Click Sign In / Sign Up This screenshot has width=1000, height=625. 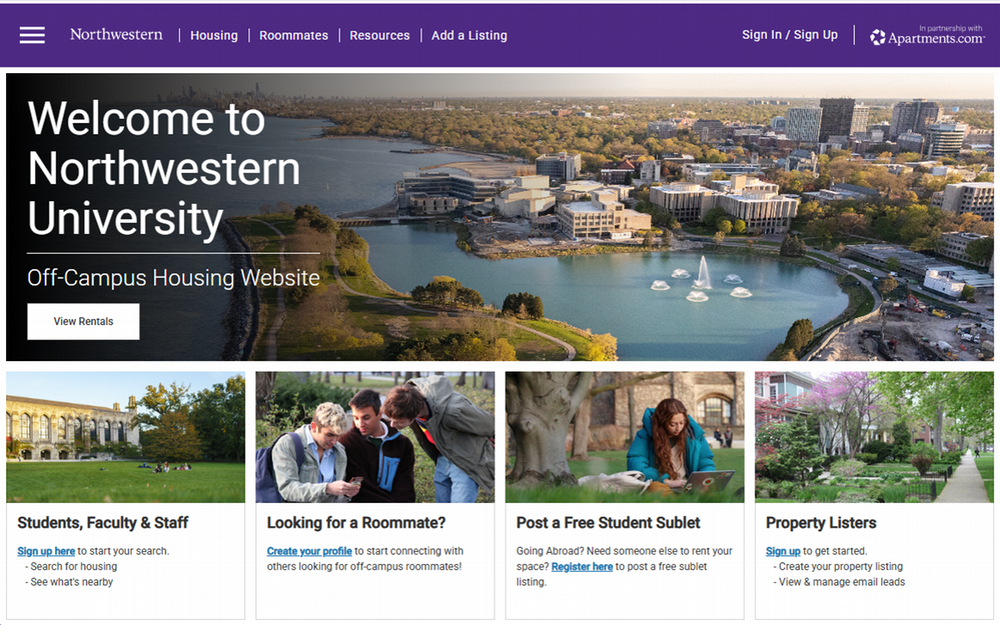tap(789, 34)
